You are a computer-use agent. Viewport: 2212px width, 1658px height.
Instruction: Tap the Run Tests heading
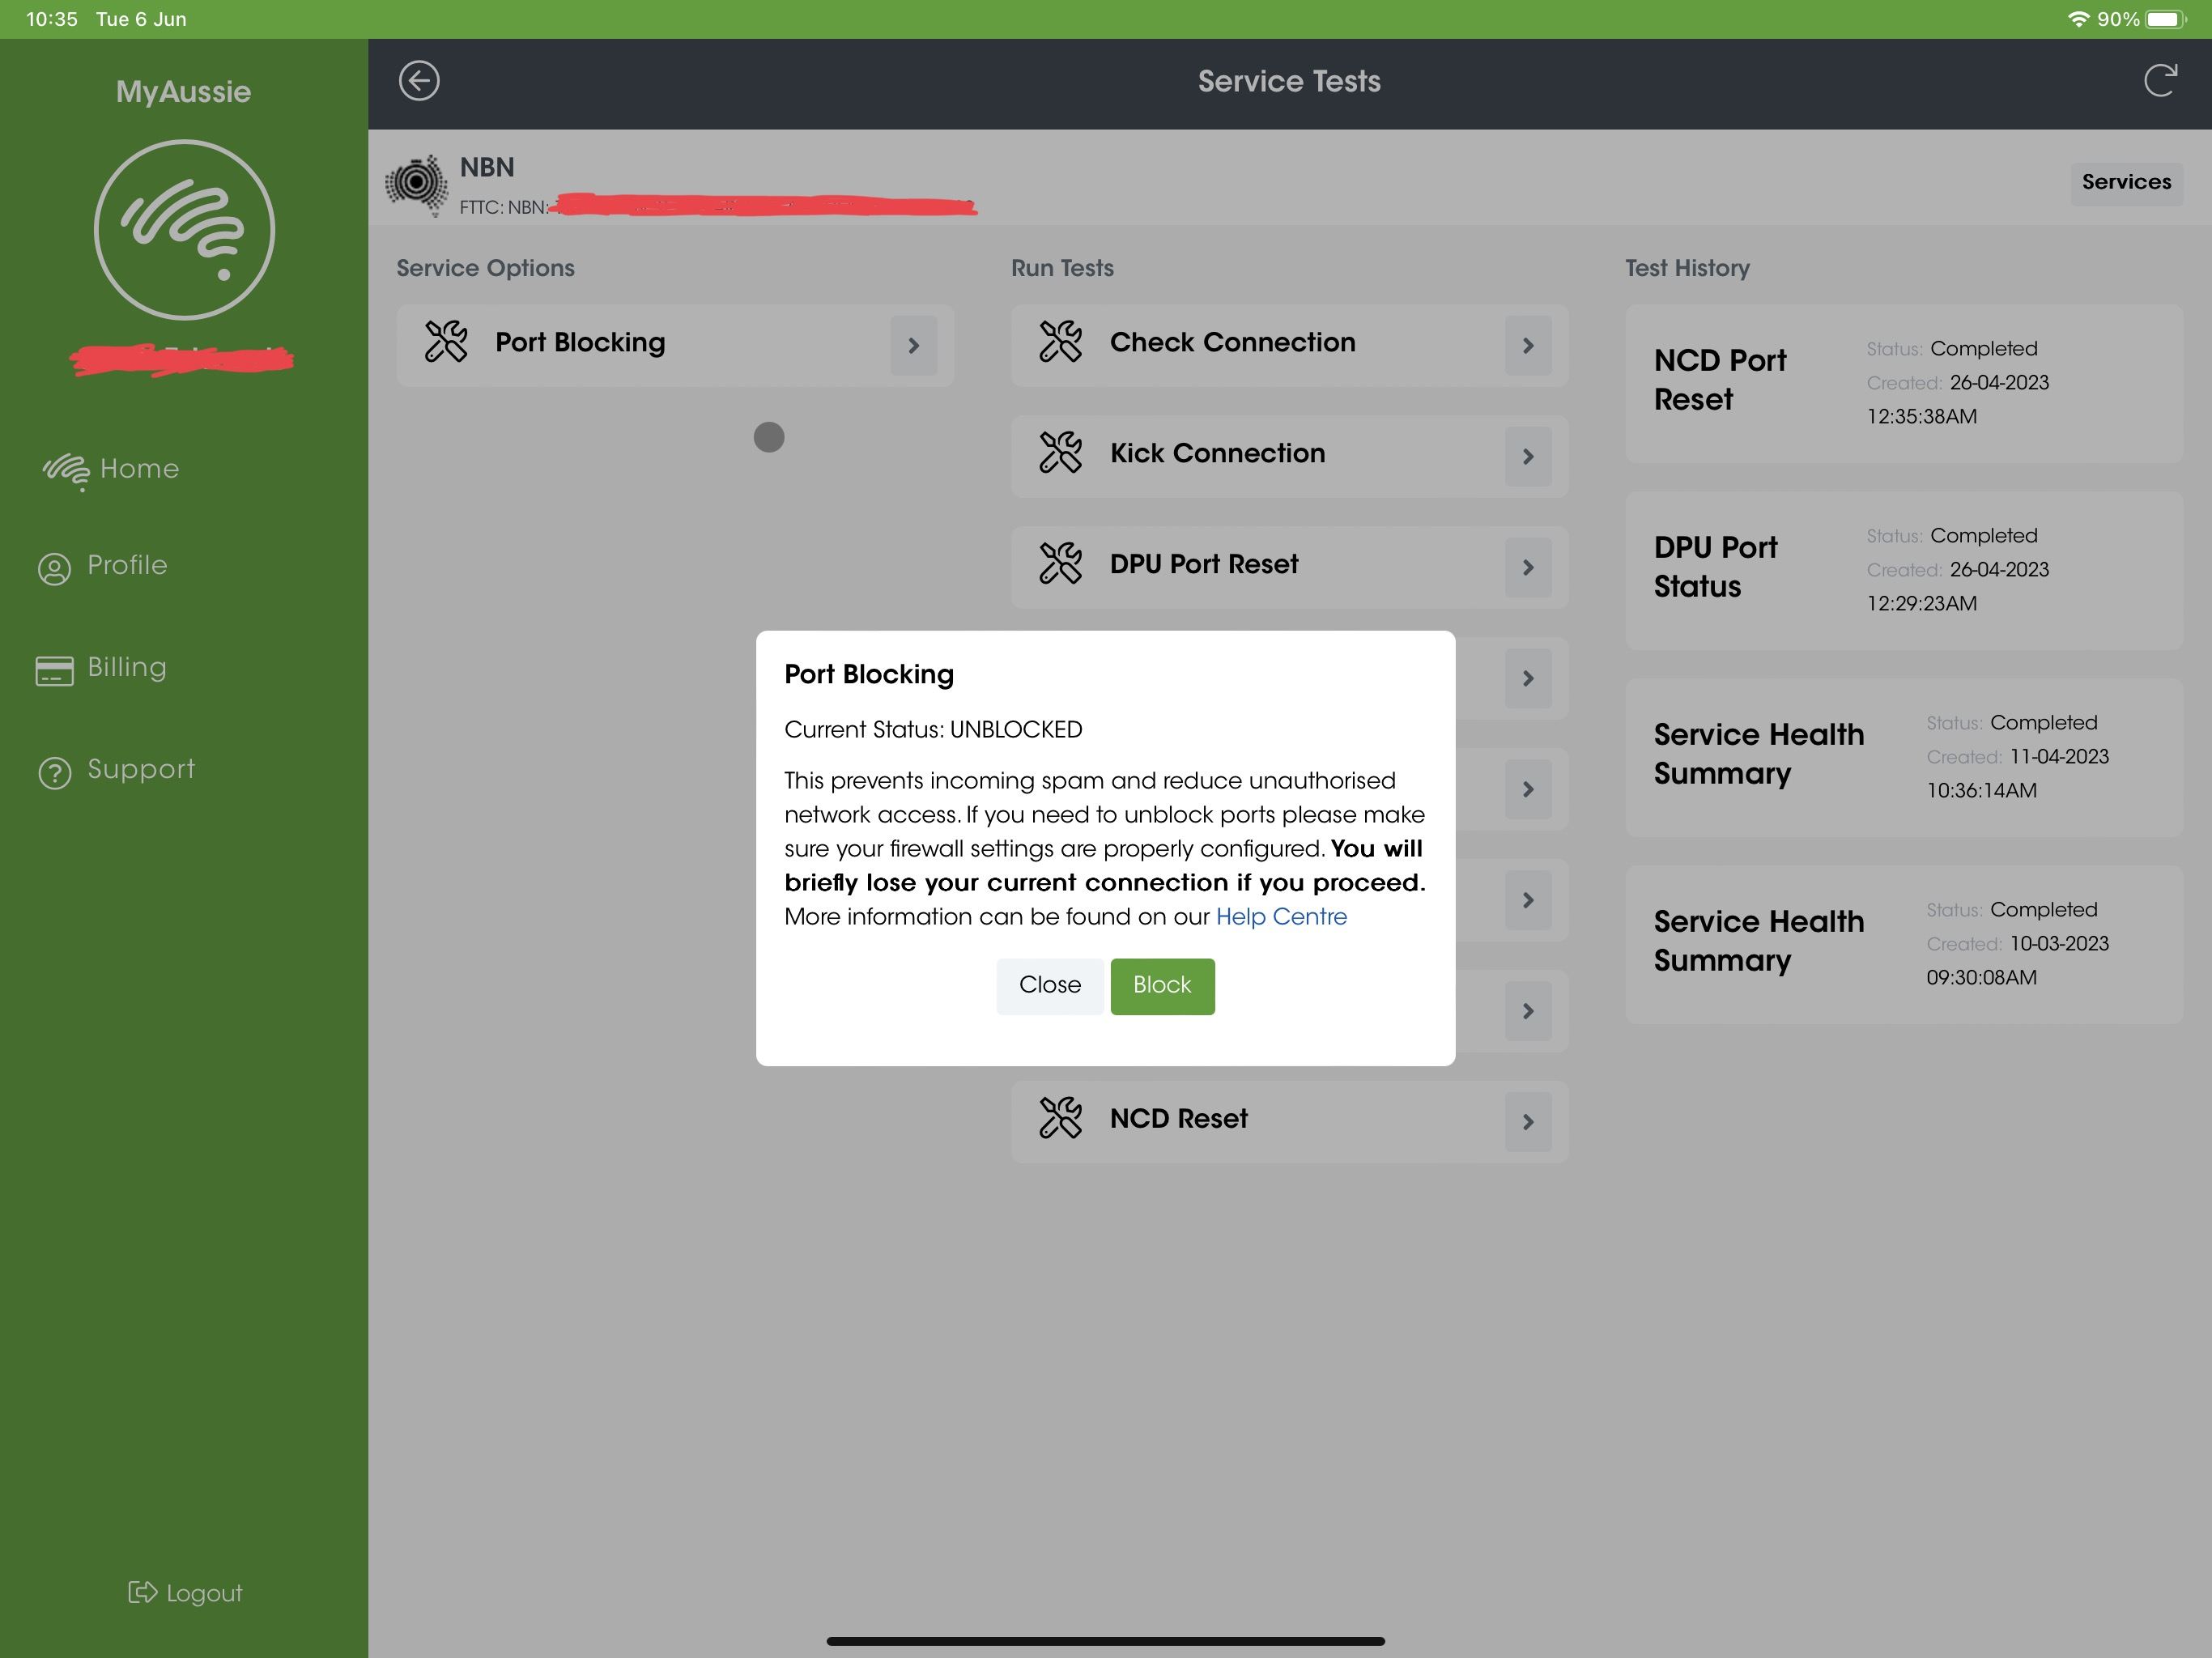(1062, 268)
